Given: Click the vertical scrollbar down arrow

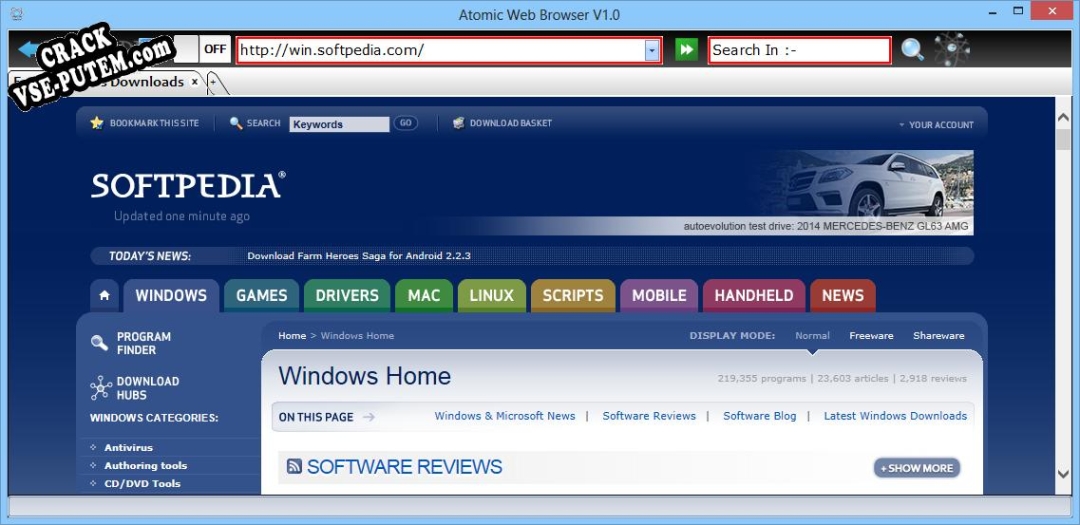Looking at the screenshot, I should pyautogui.click(x=1063, y=474).
